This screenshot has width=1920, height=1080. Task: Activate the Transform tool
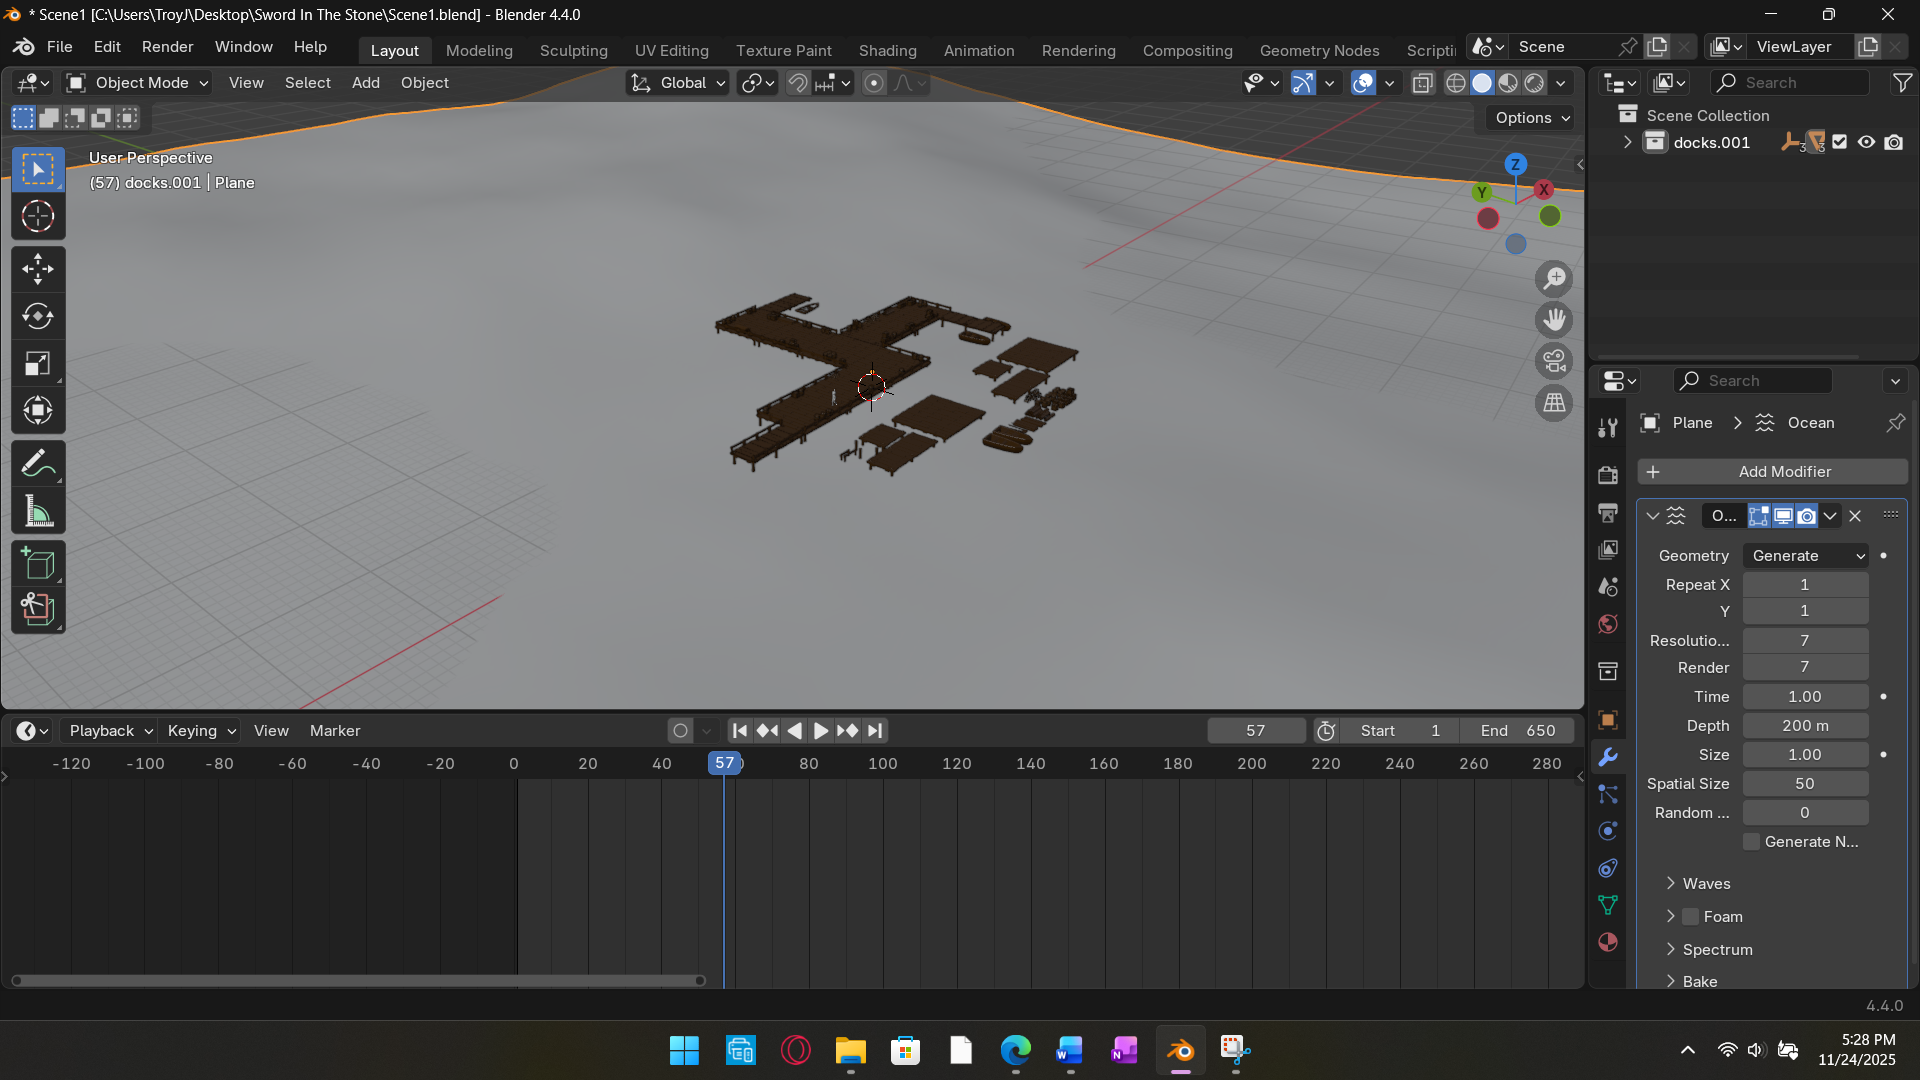(x=38, y=411)
